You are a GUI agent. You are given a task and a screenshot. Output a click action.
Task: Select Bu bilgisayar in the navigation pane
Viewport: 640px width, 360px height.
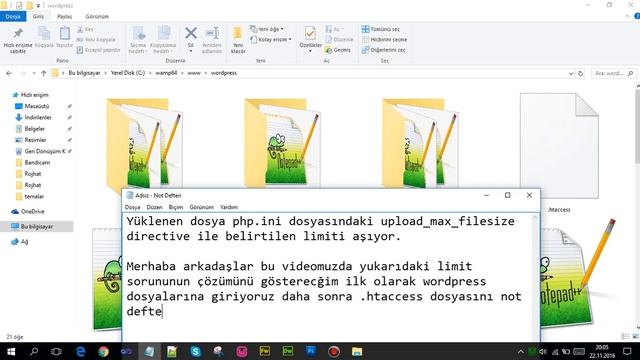37,227
